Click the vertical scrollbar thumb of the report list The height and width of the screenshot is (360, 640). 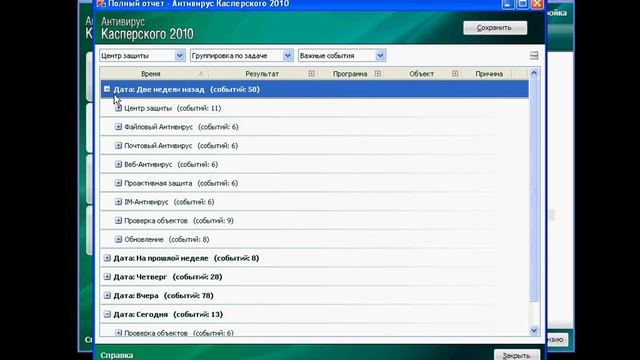[534, 190]
